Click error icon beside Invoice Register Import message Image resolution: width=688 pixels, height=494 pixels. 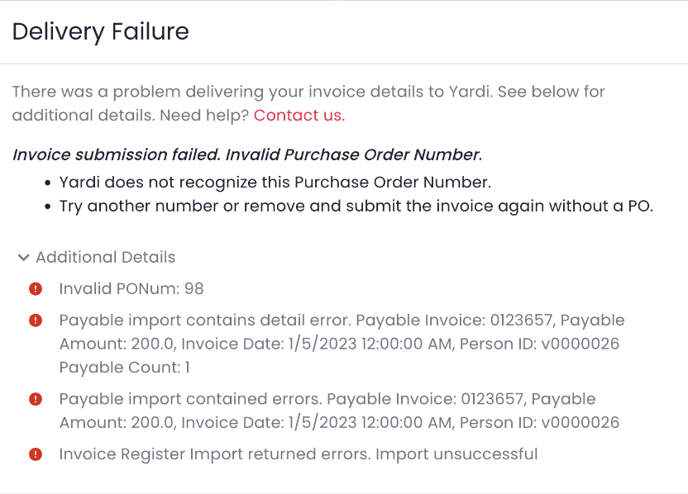point(36,455)
